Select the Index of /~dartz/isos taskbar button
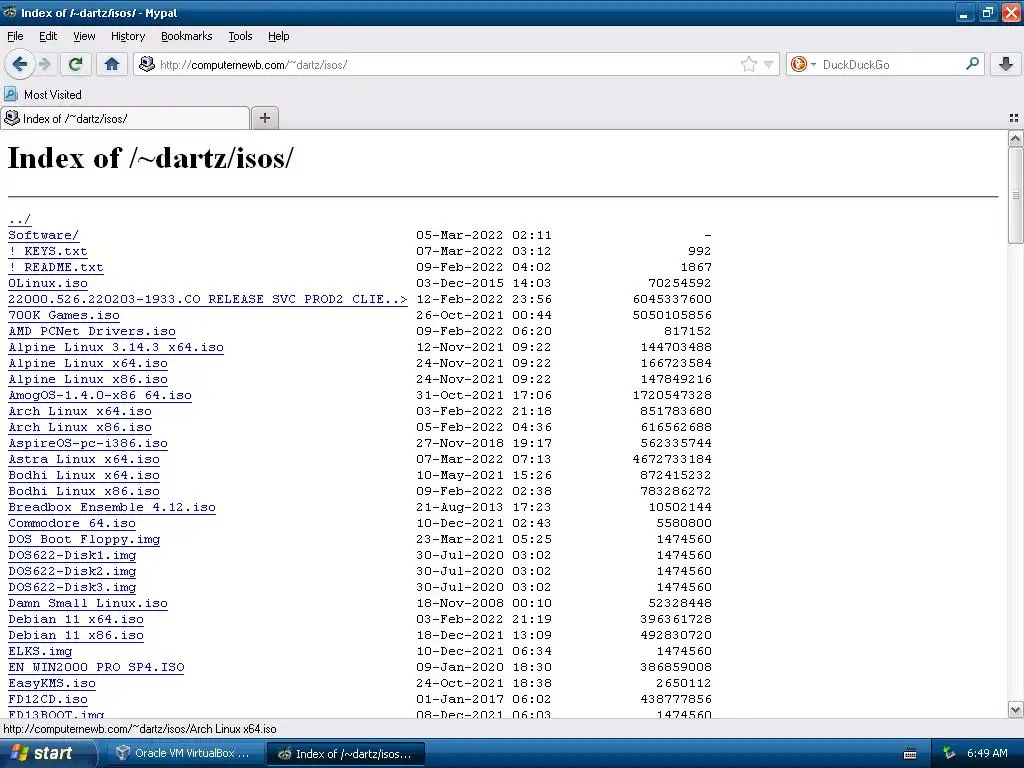Viewport: 1024px width, 768px height. pos(345,754)
